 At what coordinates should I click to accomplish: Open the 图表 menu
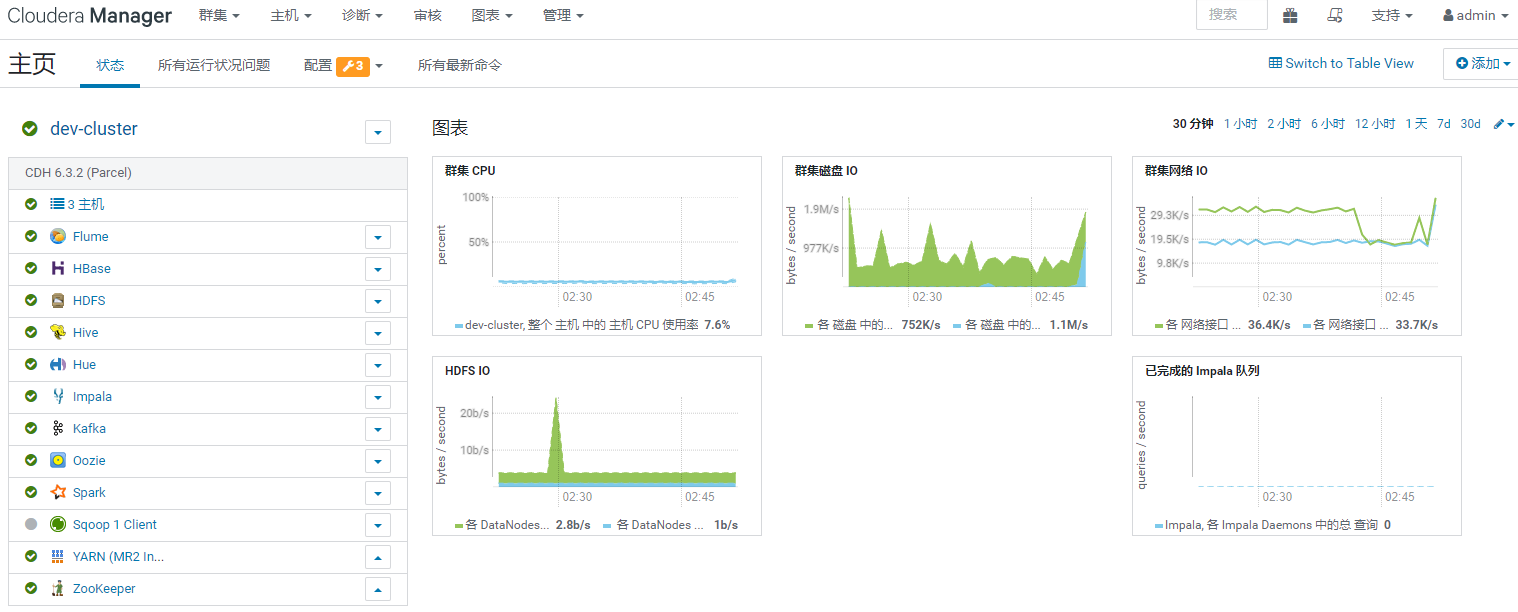(492, 16)
